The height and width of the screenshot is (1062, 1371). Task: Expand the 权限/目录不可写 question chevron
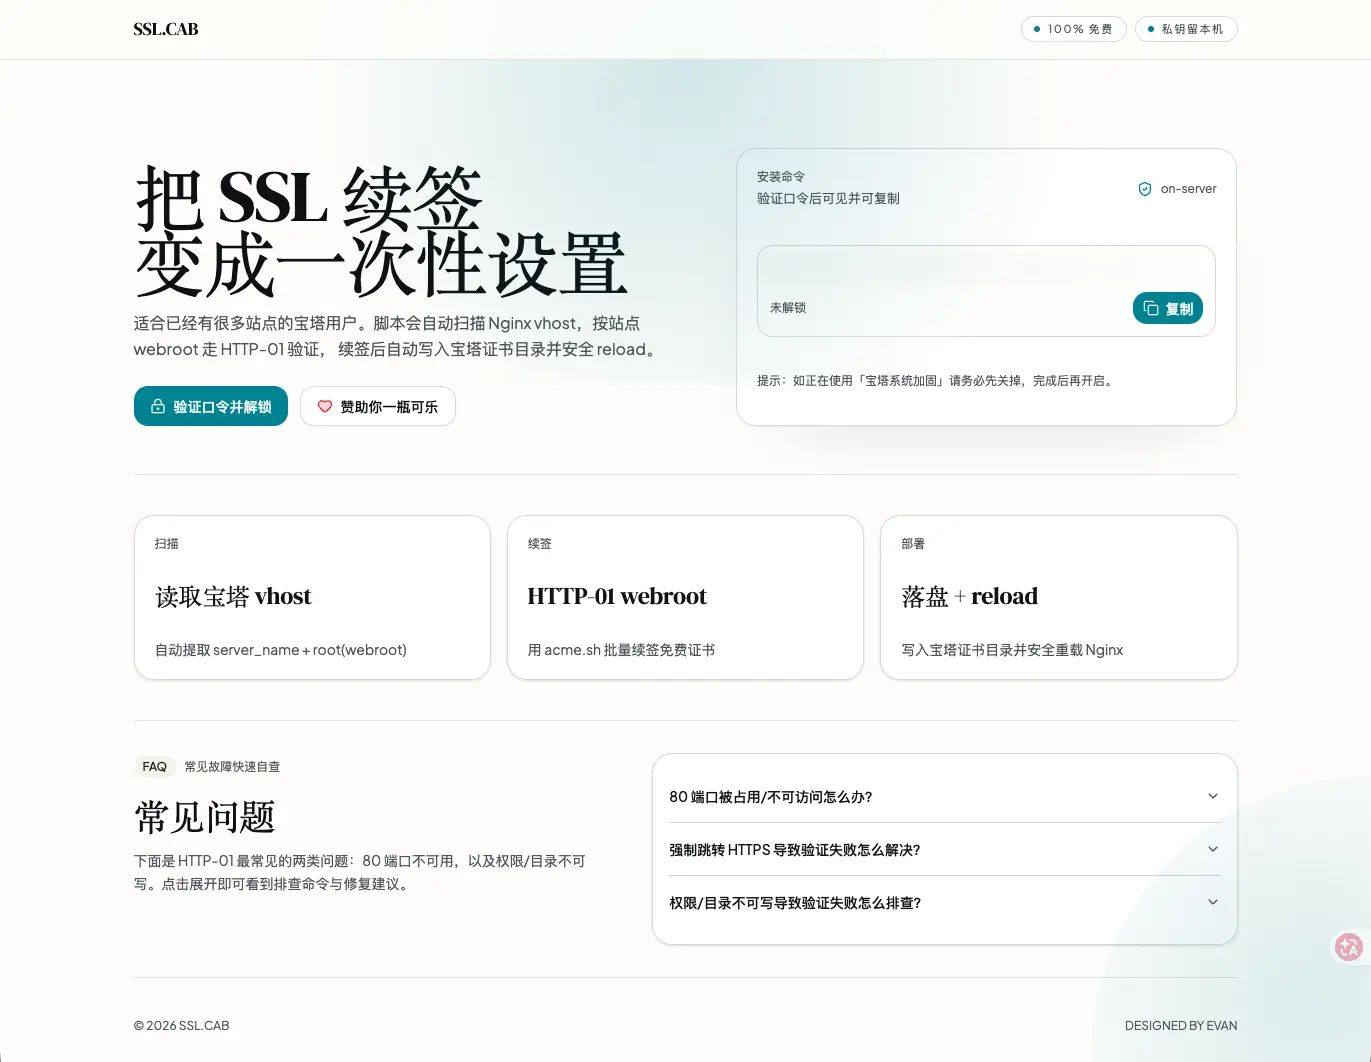pos(1213,902)
